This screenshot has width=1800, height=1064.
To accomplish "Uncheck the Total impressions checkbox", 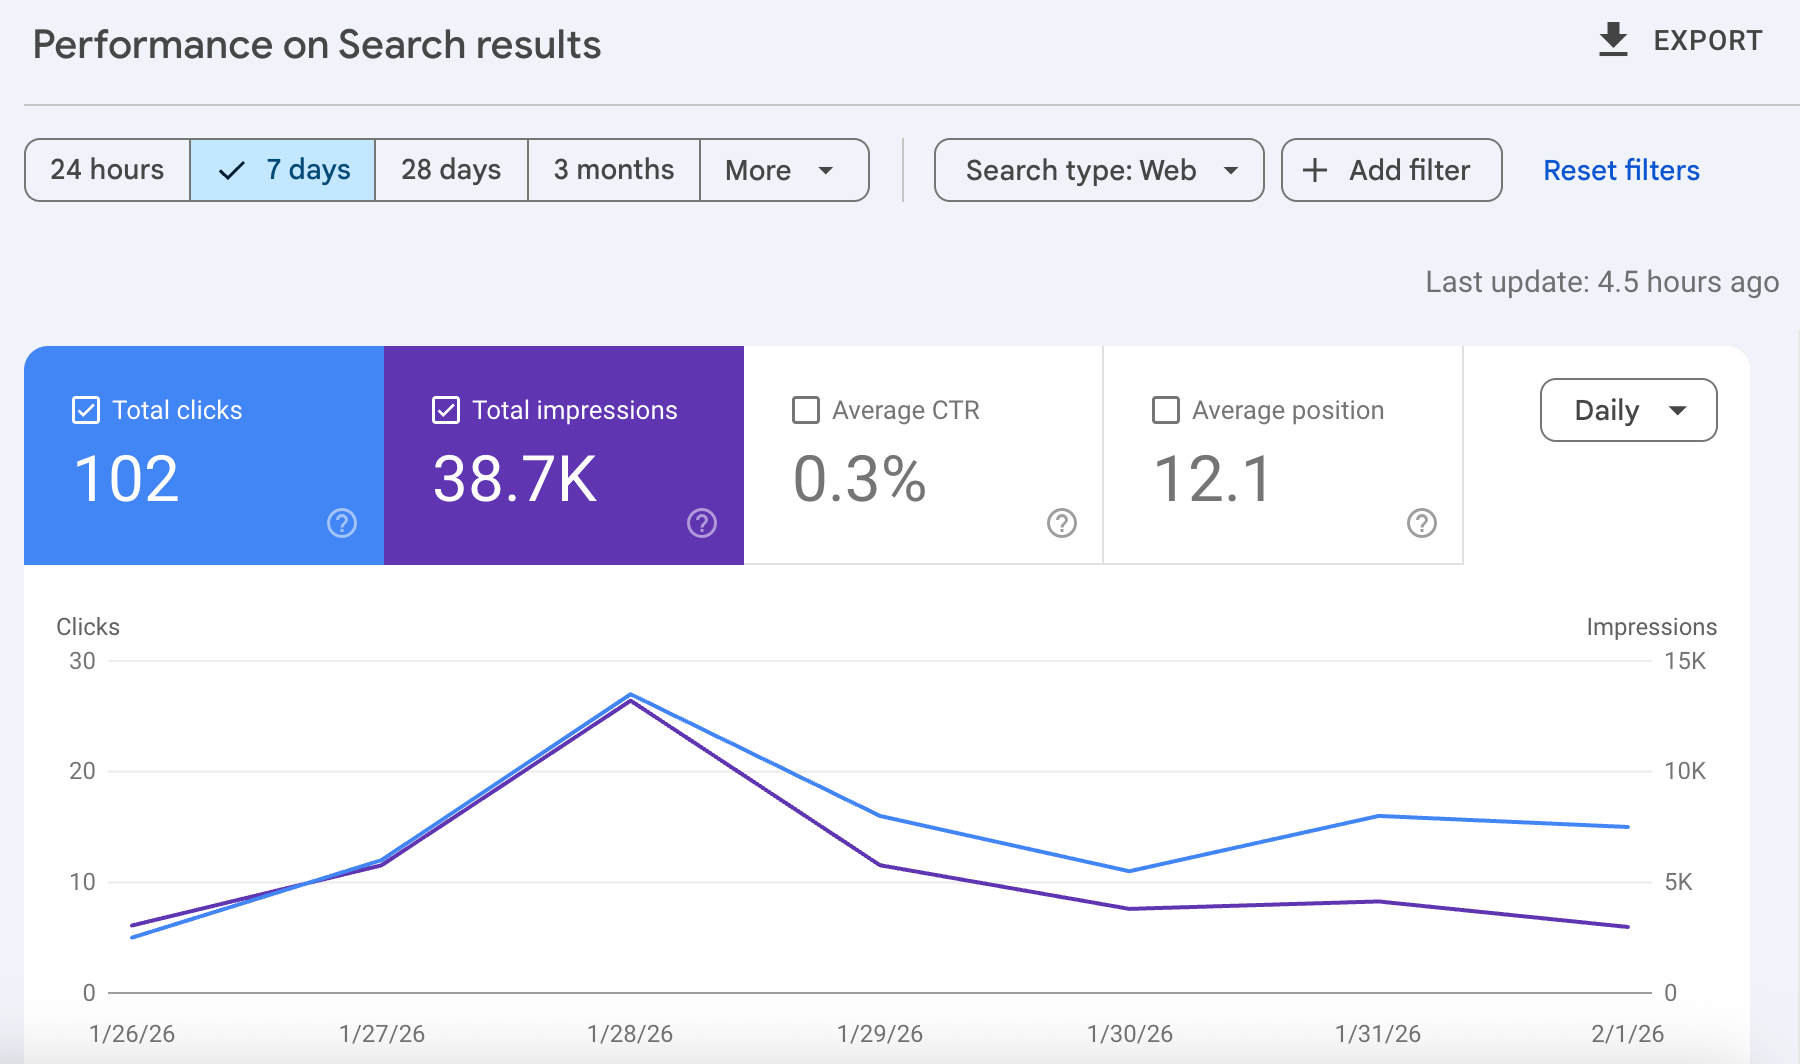I will point(446,410).
